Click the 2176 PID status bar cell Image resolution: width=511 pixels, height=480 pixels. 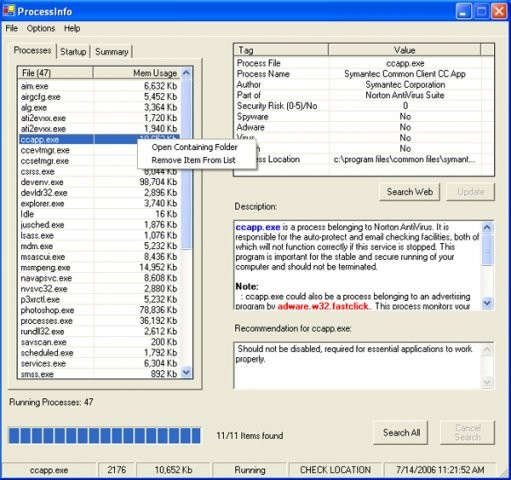click(x=117, y=470)
